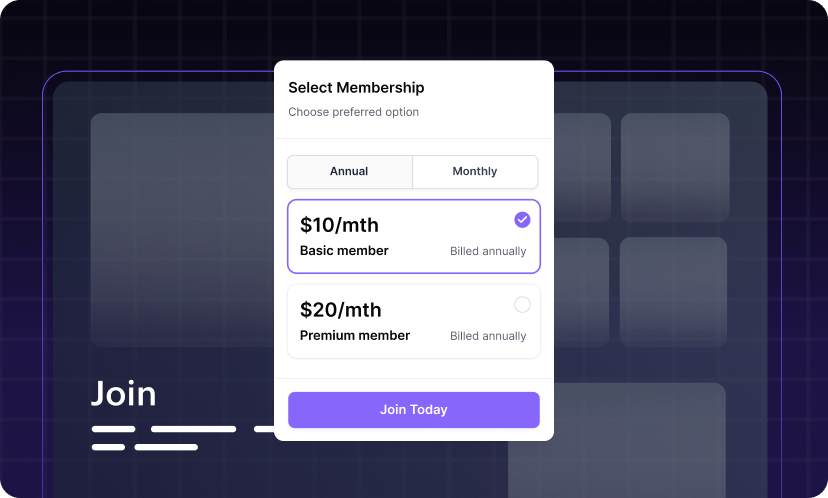Click the Join Today button
The width and height of the screenshot is (828, 498).
point(414,410)
